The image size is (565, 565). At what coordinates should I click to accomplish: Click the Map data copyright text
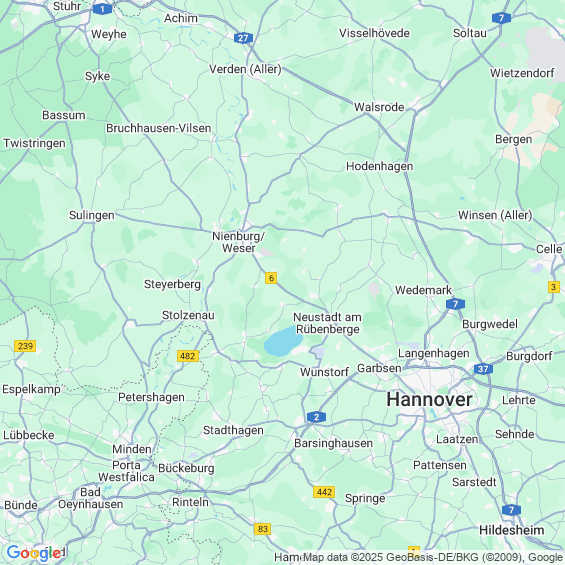point(434,557)
